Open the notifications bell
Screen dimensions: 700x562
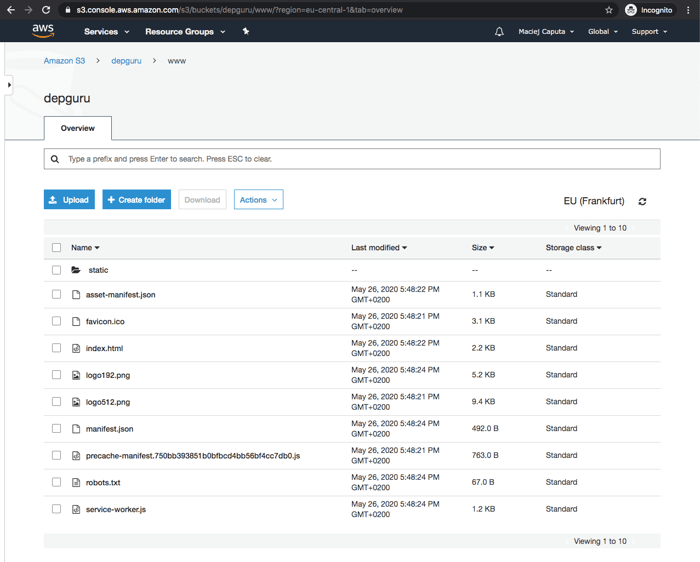point(499,32)
